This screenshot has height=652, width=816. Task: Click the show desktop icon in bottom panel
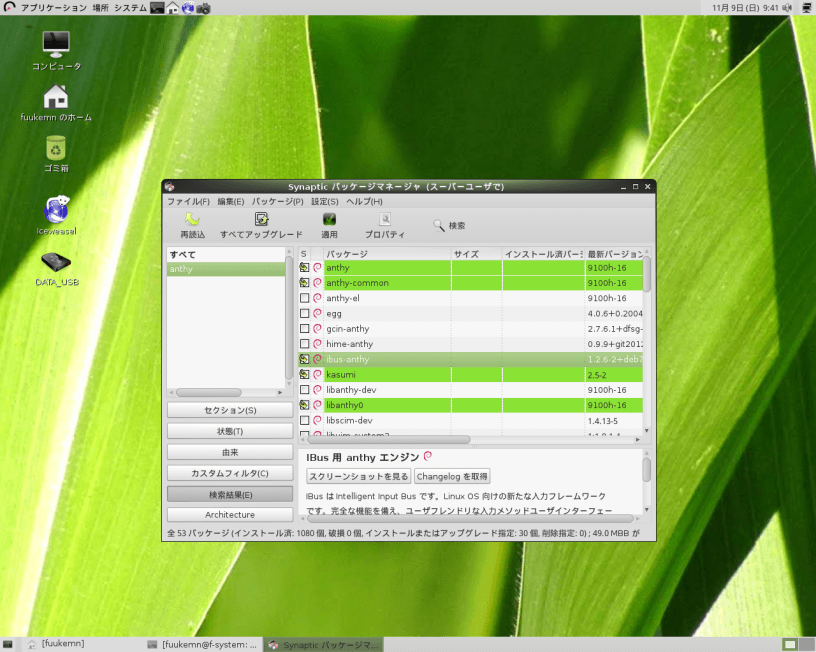tap(8, 644)
